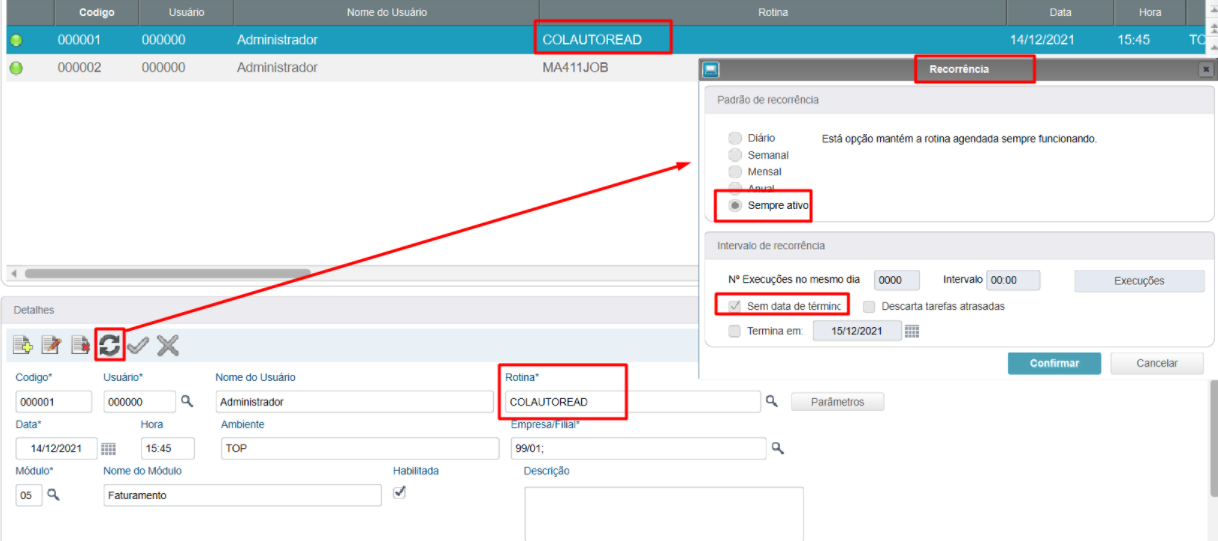Click the Módulo code input field
The width and height of the screenshot is (1218, 541).
tap(29, 495)
